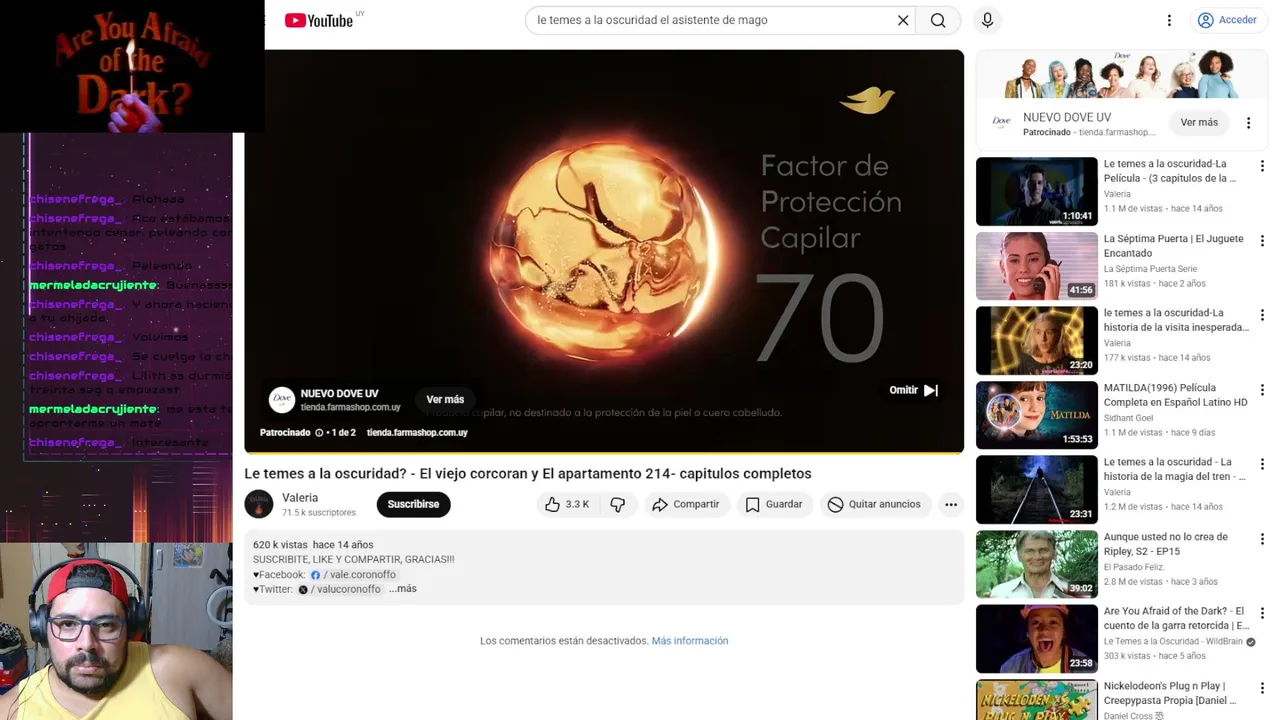Screen dimensions: 1280x720
Task: Open menu for magia del tren video
Action: click(x=1262, y=464)
